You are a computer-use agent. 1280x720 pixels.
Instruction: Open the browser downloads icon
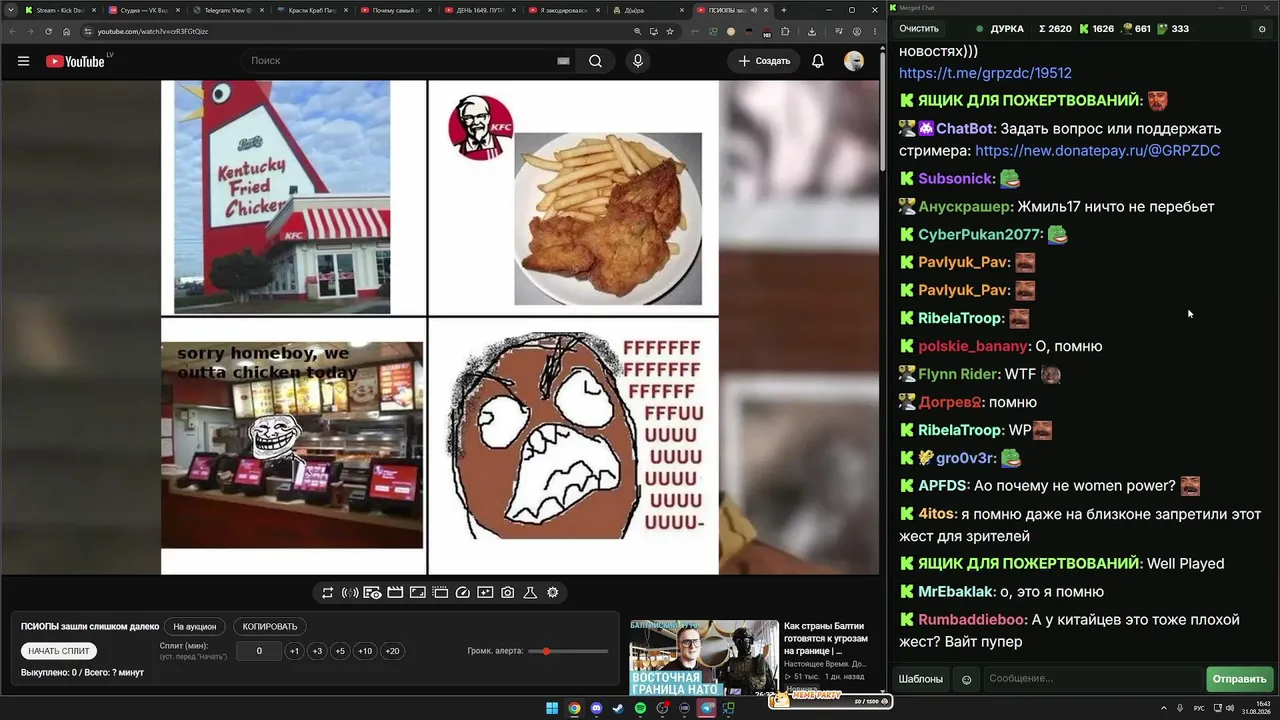tap(812, 31)
